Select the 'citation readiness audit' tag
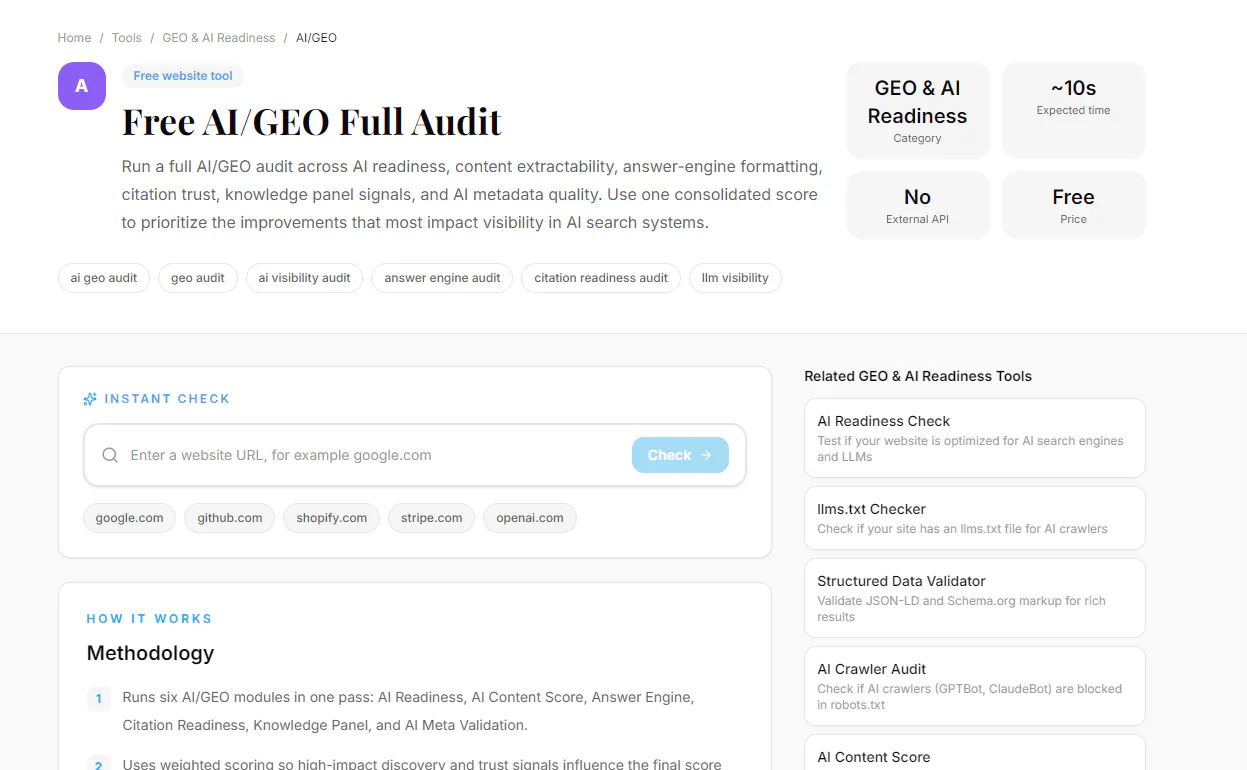This screenshot has width=1247, height=770. pyautogui.click(x=601, y=278)
